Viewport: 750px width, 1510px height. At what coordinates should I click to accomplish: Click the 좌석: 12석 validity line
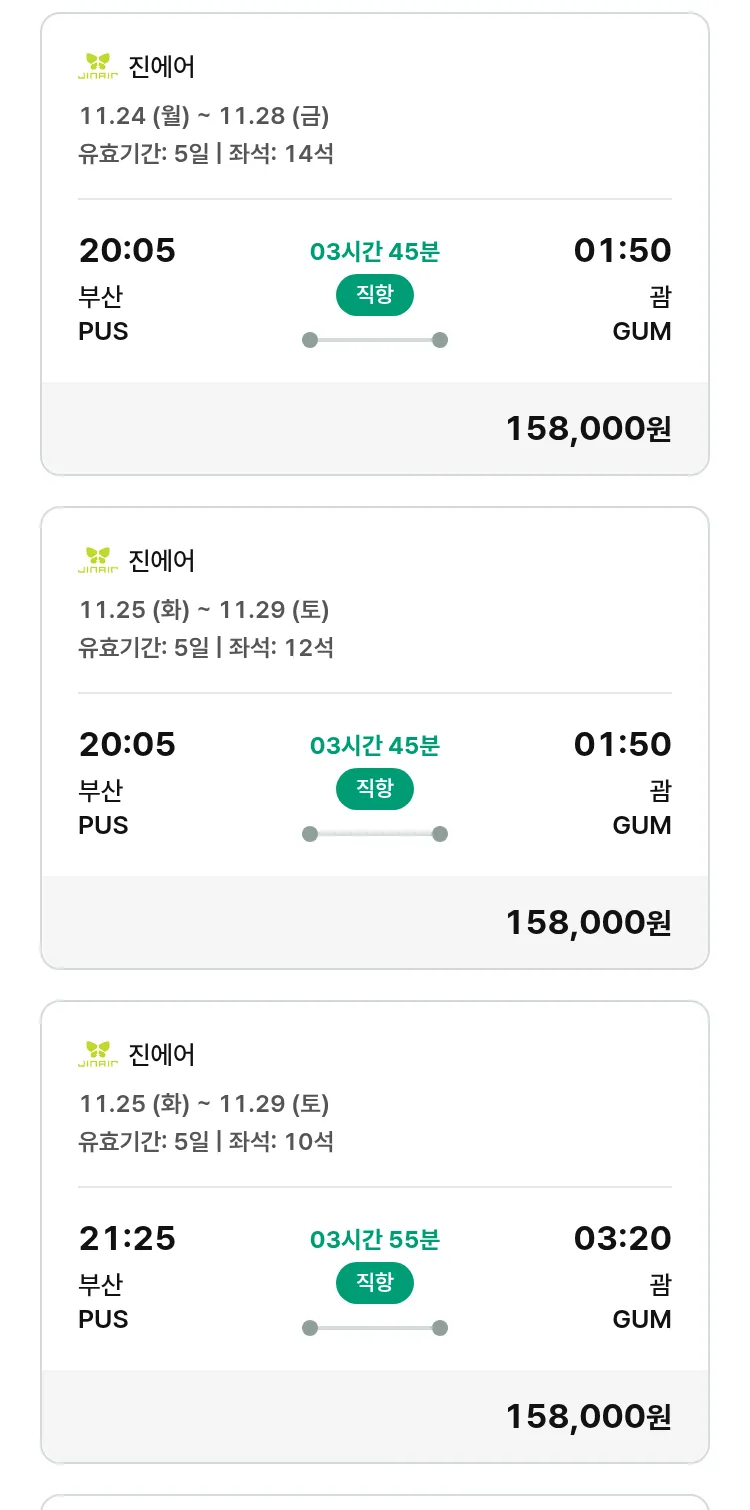tap(206, 647)
